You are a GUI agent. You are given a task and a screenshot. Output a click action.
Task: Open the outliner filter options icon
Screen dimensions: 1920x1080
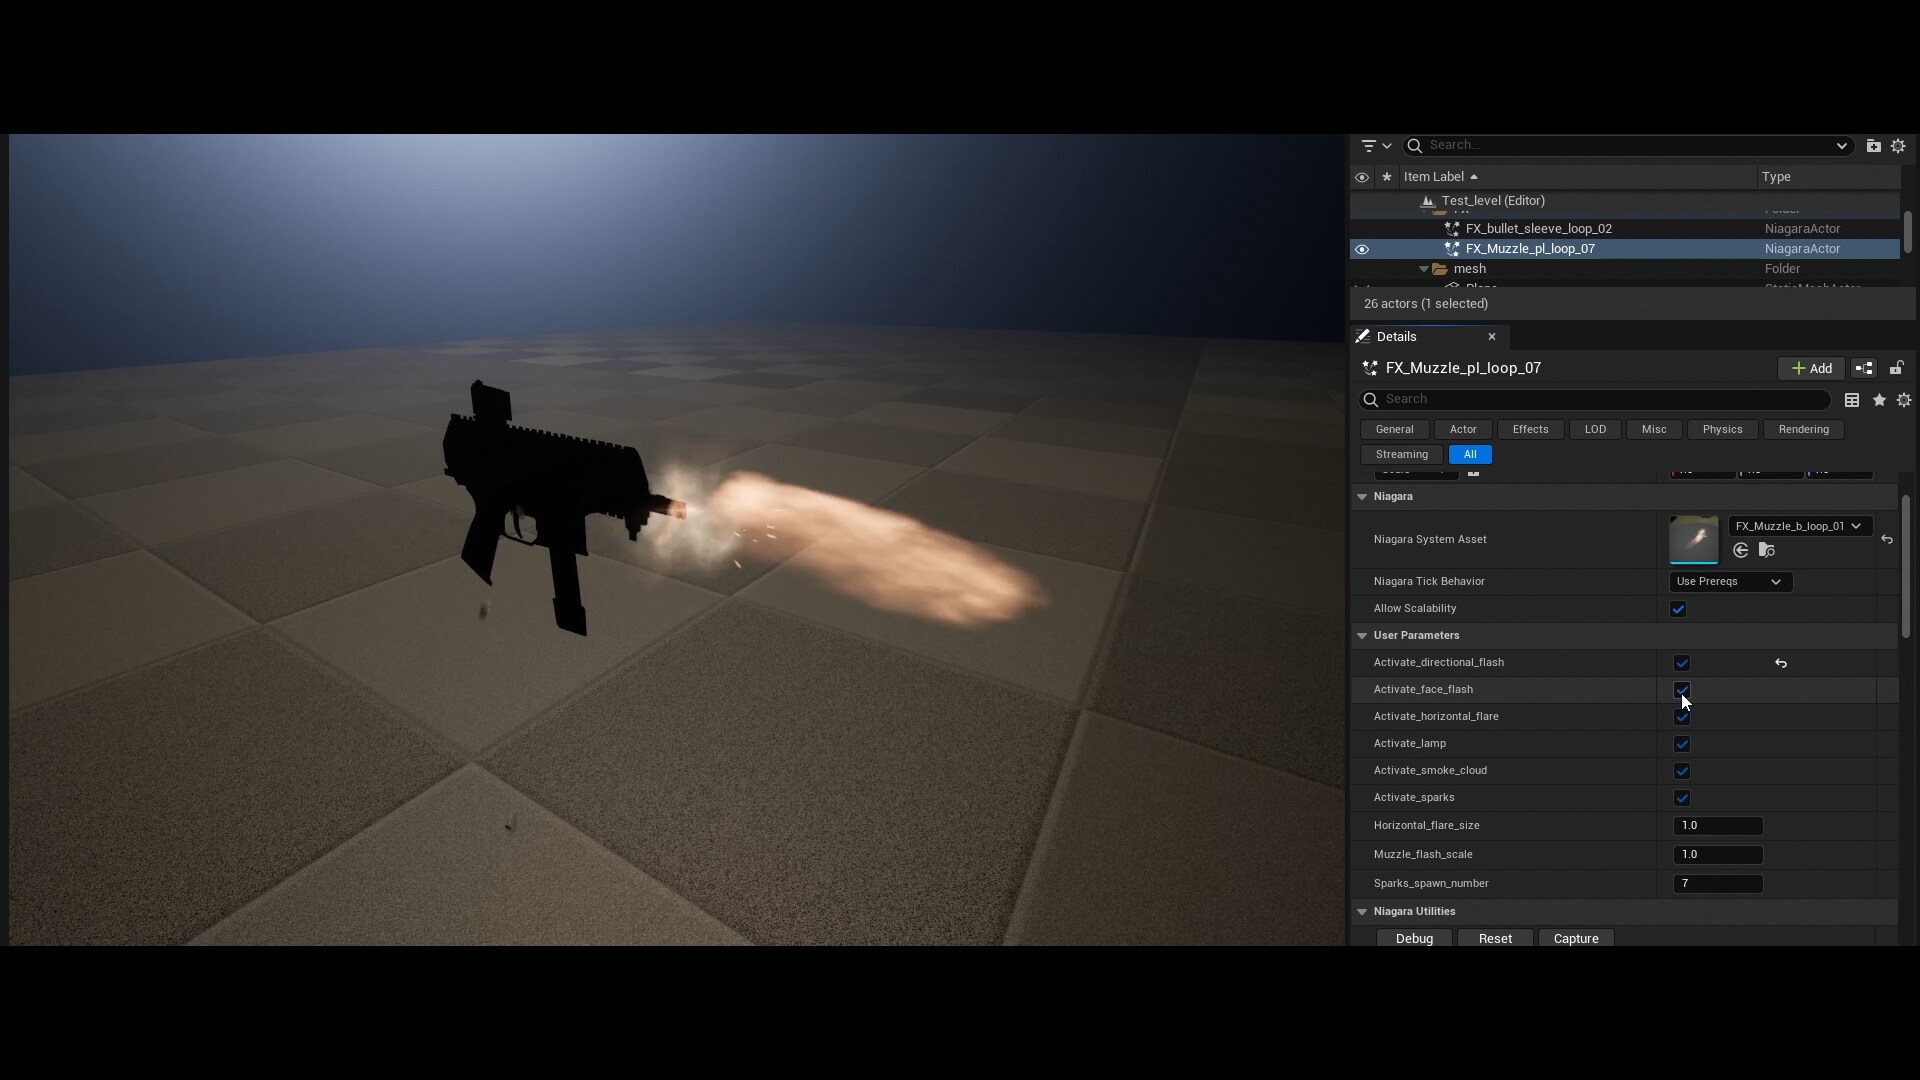[x=1371, y=145]
